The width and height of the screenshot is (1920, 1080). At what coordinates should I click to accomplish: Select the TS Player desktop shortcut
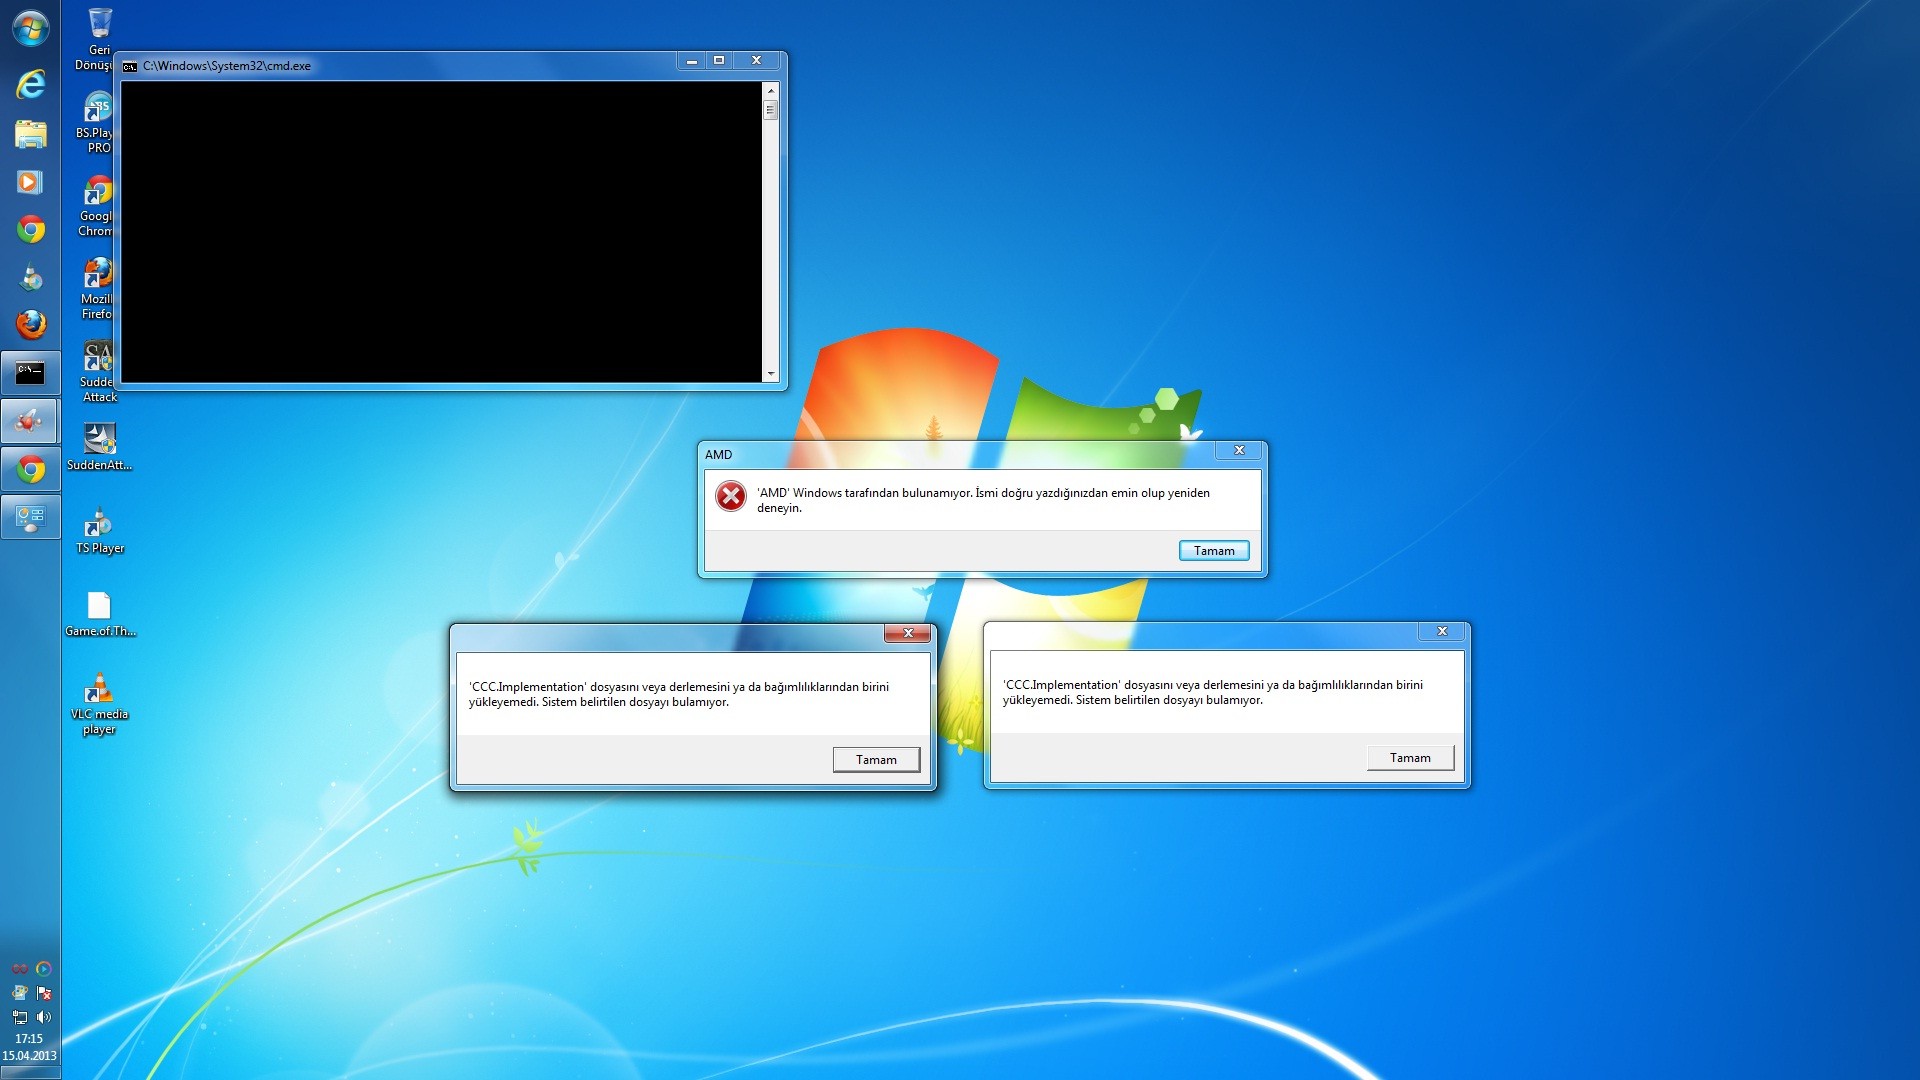click(99, 530)
